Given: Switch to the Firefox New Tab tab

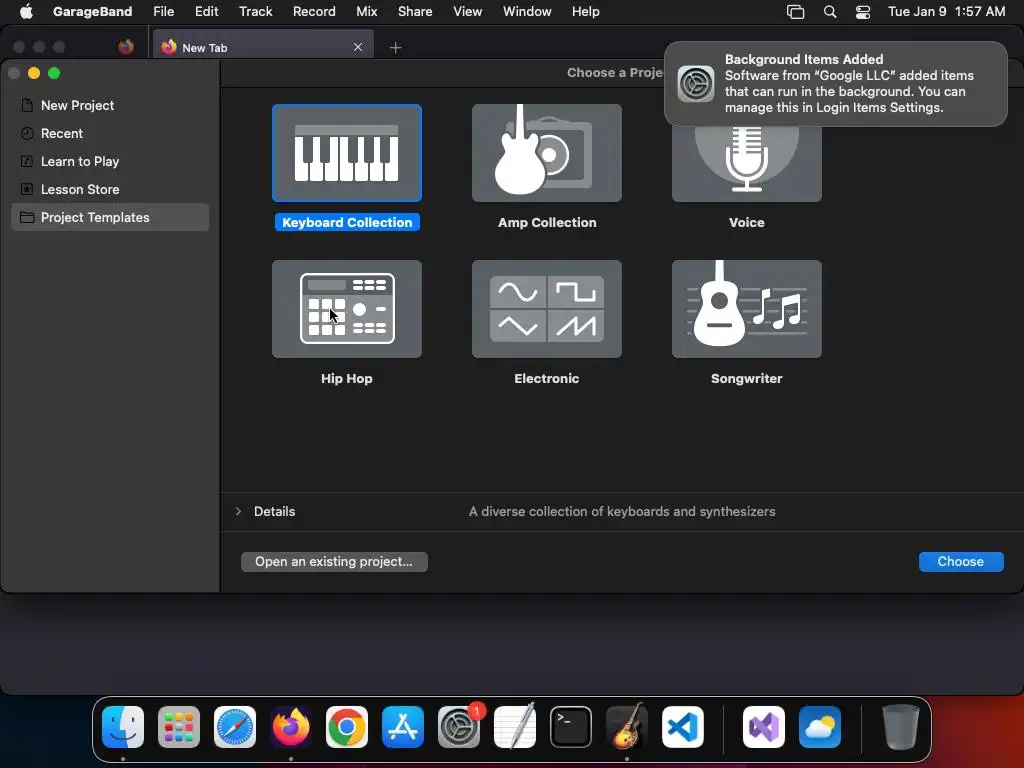Looking at the screenshot, I should tap(261, 48).
